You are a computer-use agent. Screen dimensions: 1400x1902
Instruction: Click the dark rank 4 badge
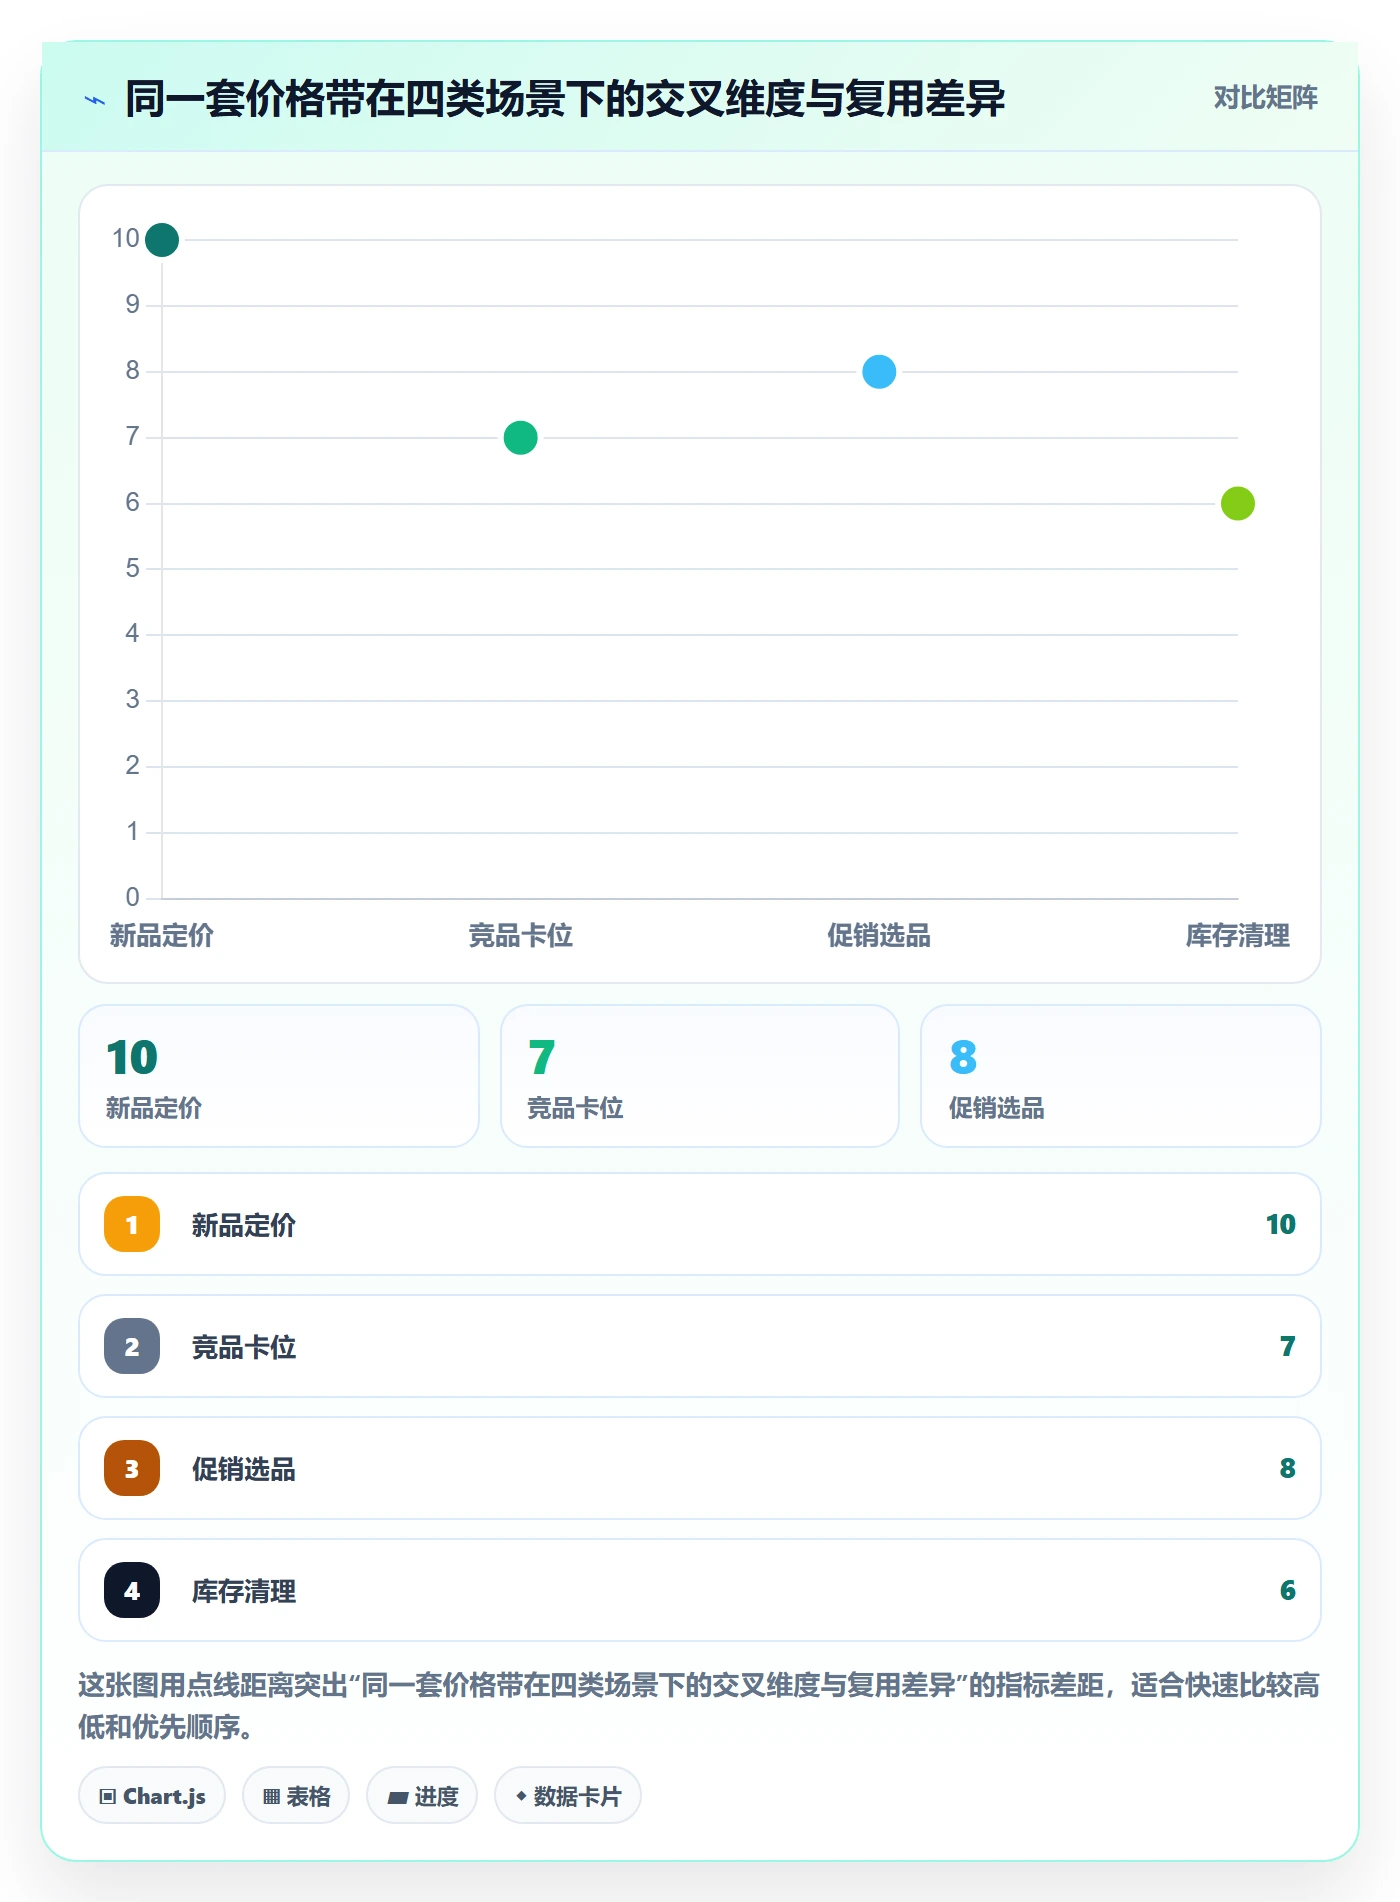[132, 1590]
